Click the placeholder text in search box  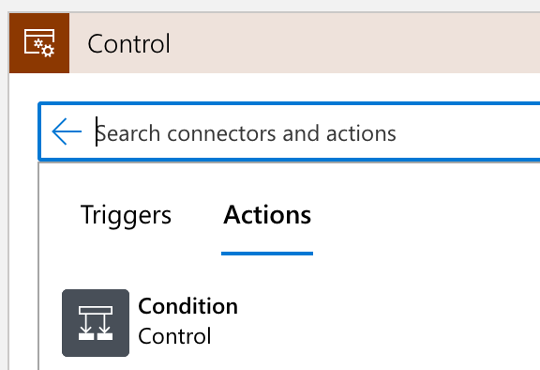[x=247, y=134]
